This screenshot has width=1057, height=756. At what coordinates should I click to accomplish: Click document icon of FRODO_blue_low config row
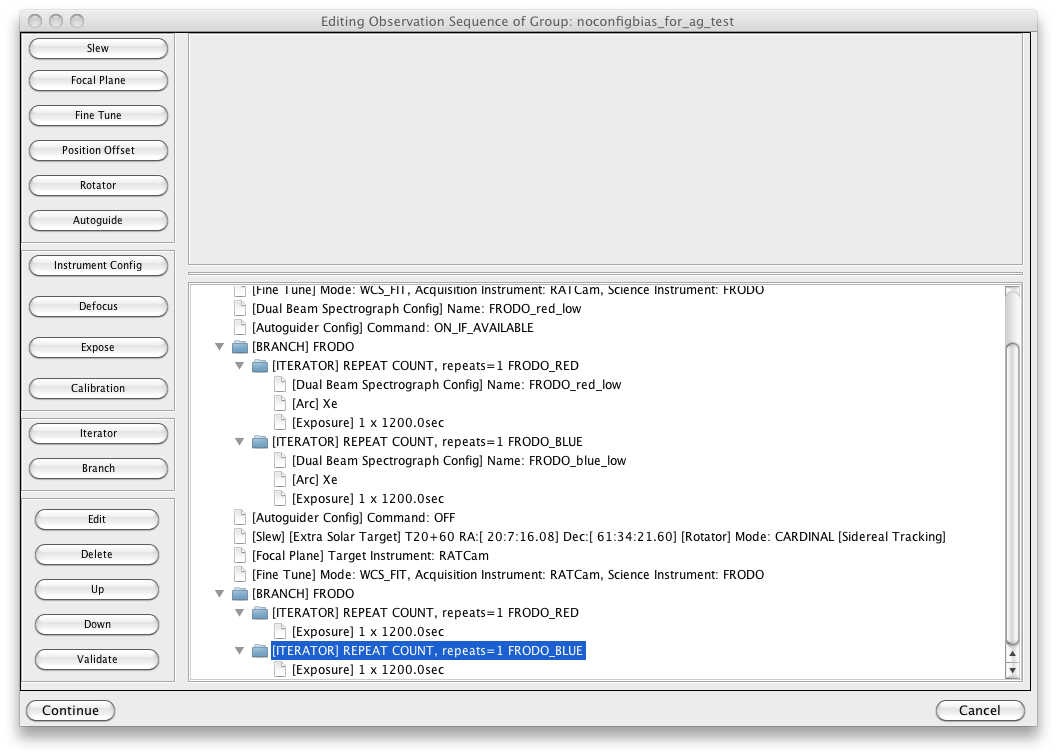[x=280, y=461]
